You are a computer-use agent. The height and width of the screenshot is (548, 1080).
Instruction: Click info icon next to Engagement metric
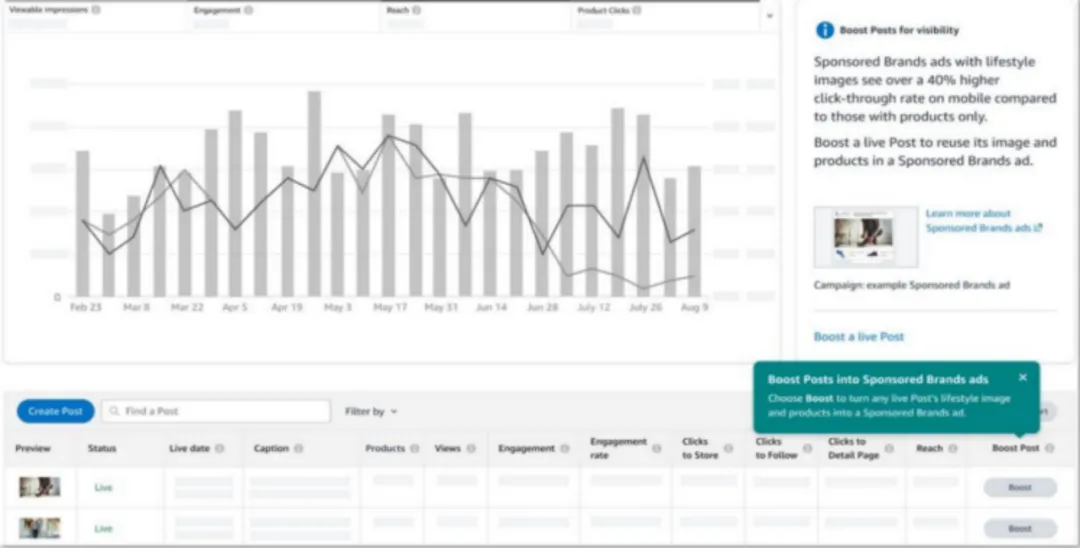(249, 10)
